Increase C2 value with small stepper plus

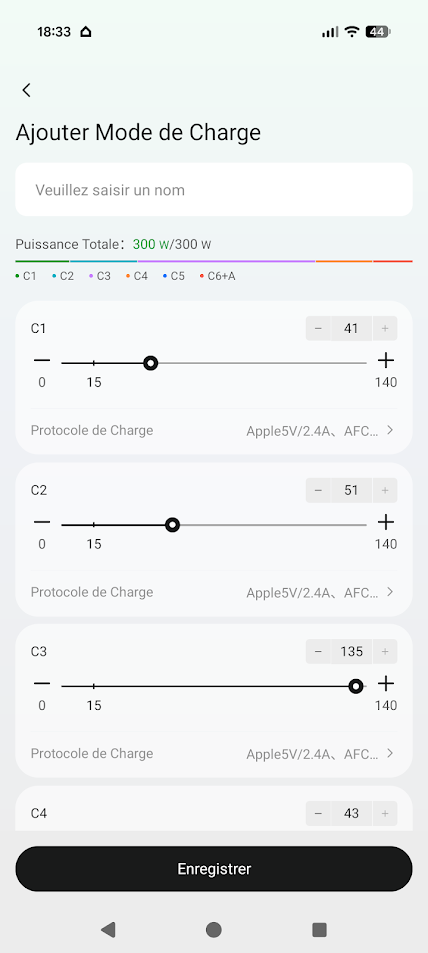[385, 490]
